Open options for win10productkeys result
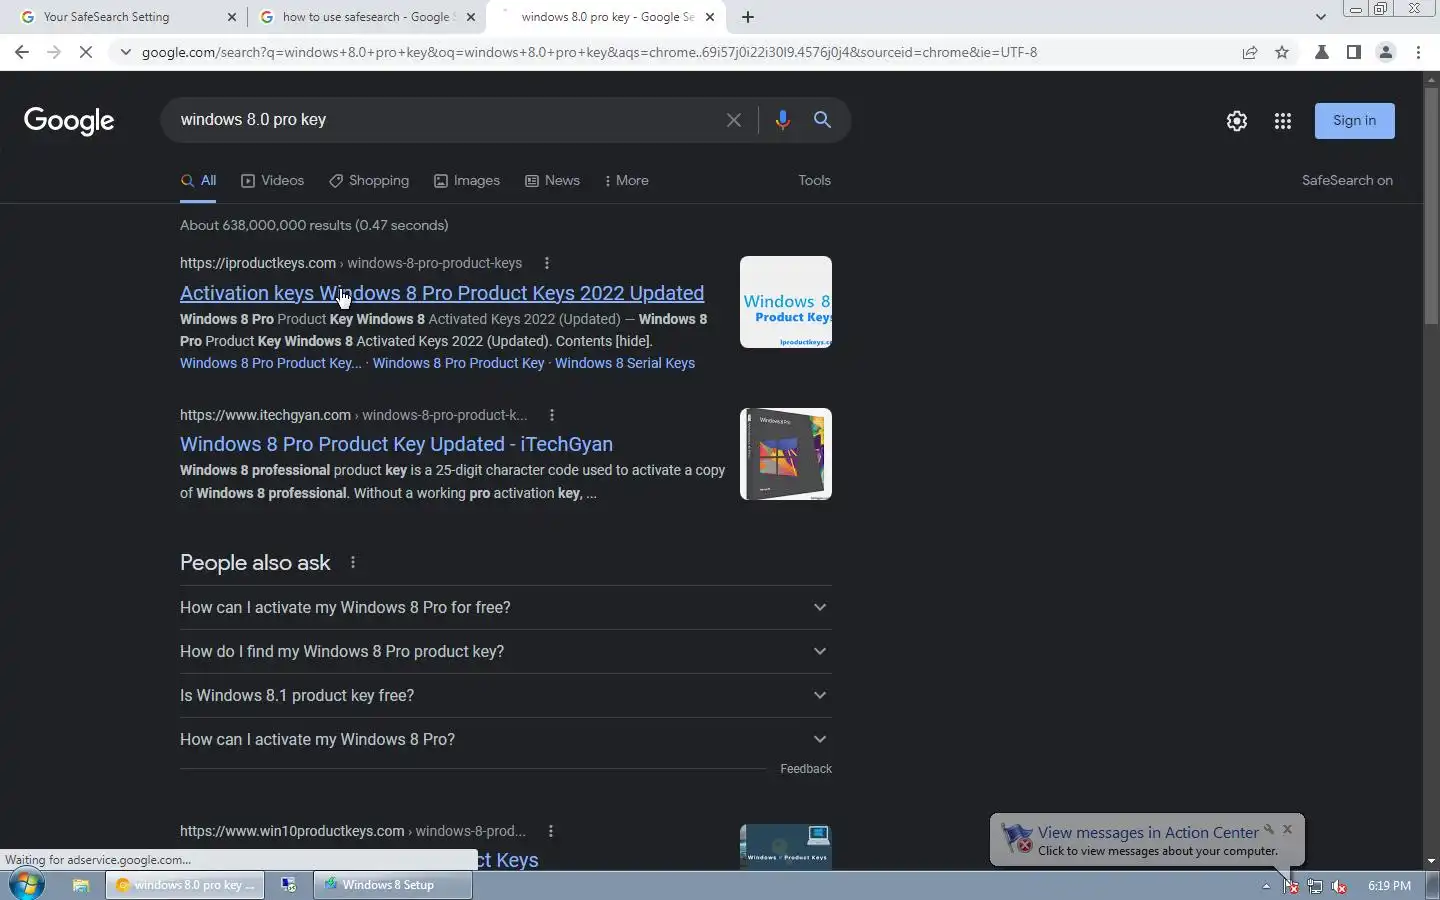Viewport: 1440px width, 900px height. pos(550,831)
